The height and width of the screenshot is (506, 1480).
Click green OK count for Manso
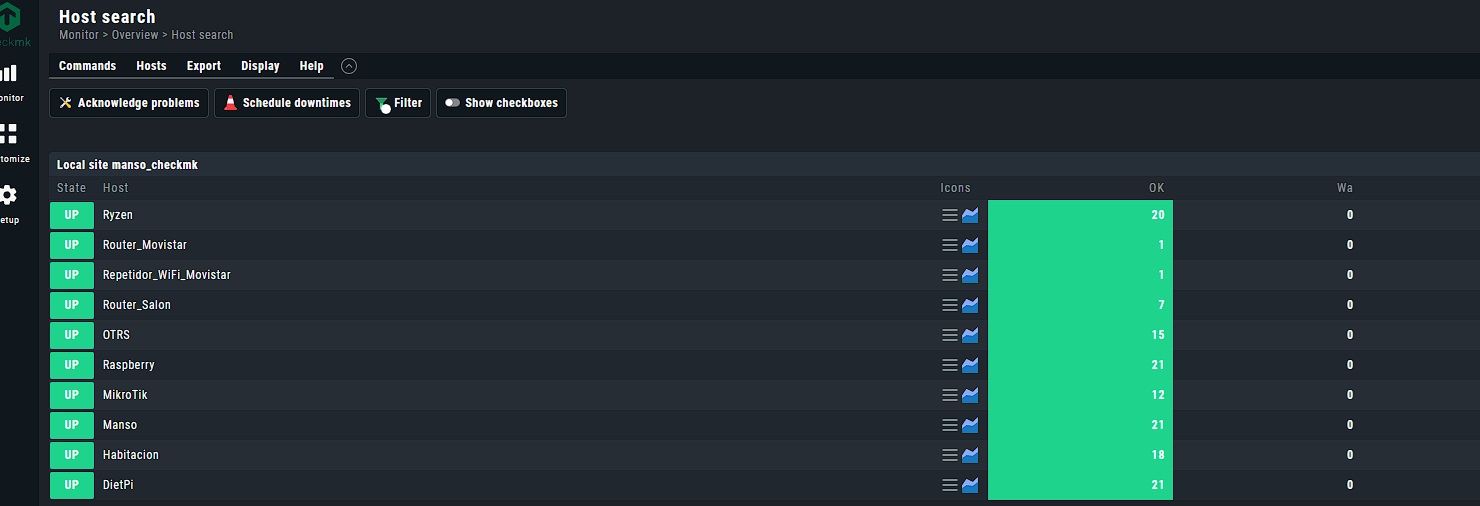point(1157,425)
